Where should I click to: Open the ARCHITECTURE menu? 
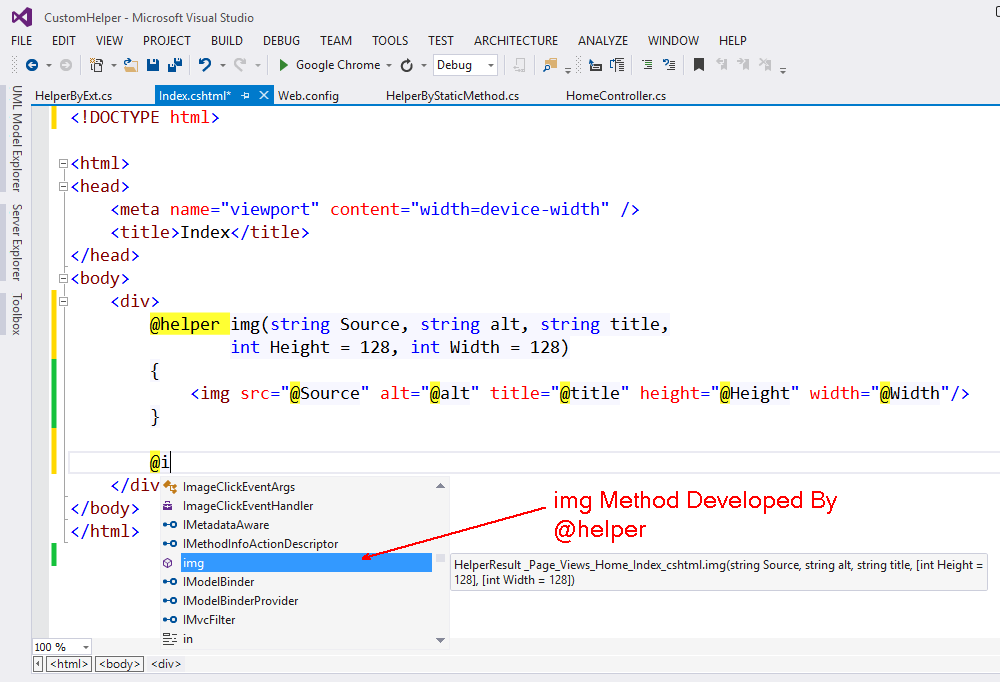click(x=516, y=41)
